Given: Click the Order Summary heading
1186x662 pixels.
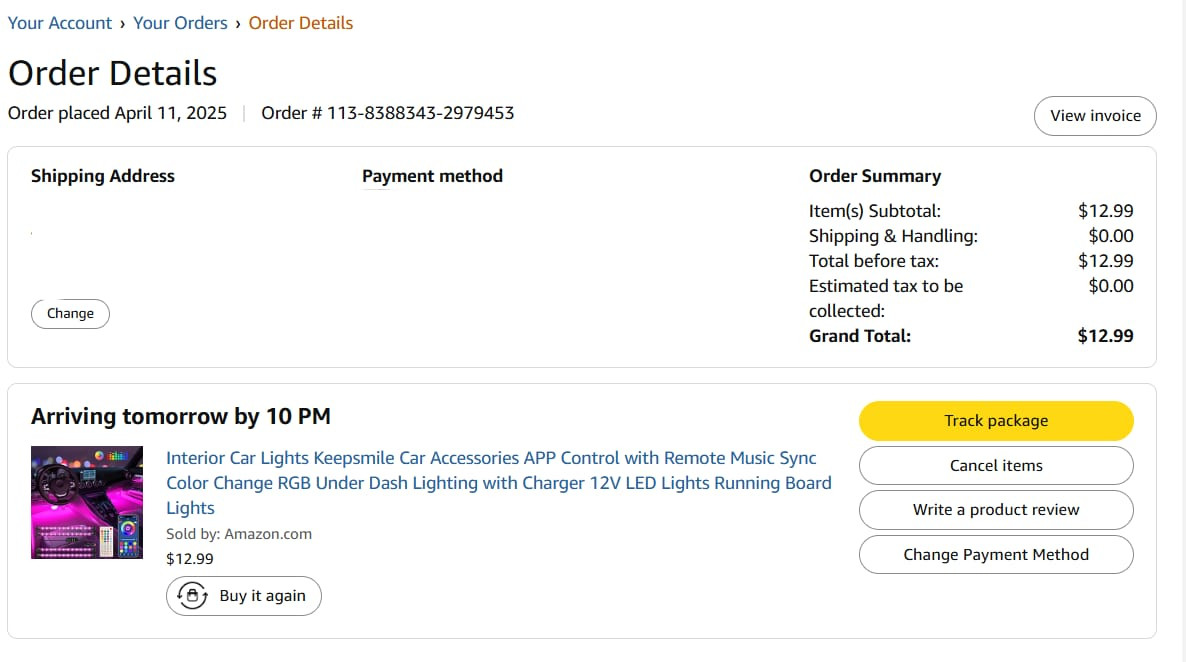Looking at the screenshot, I should (875, 176).
